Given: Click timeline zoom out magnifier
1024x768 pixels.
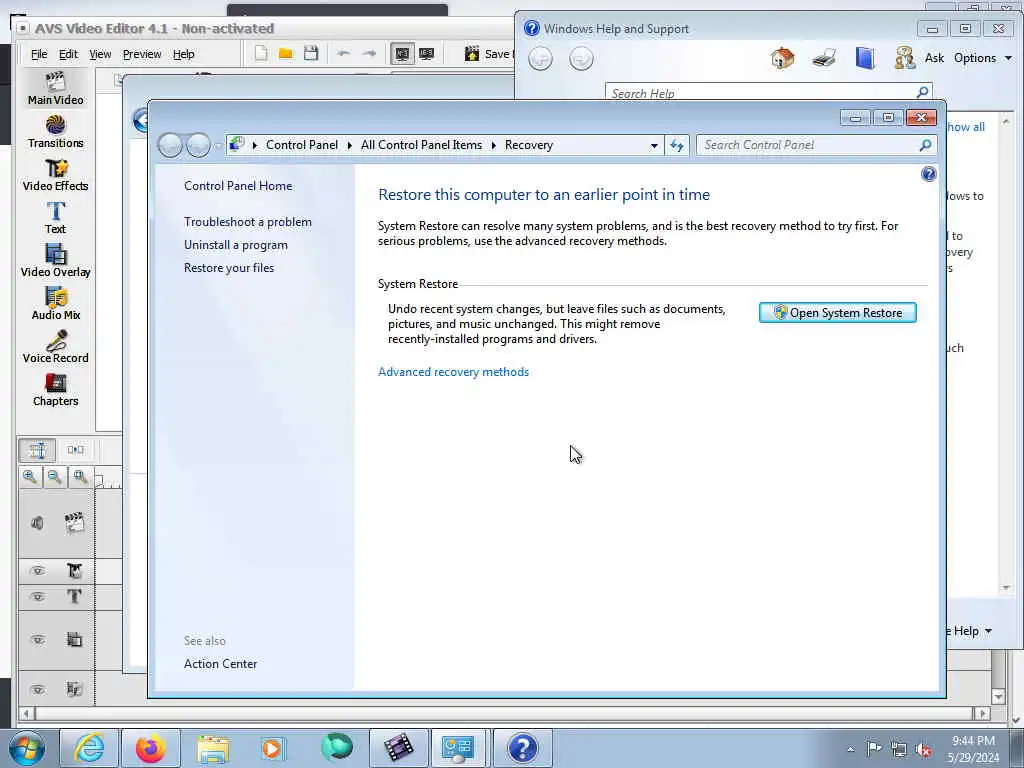Looking at the screenshot, I should 55,477.
